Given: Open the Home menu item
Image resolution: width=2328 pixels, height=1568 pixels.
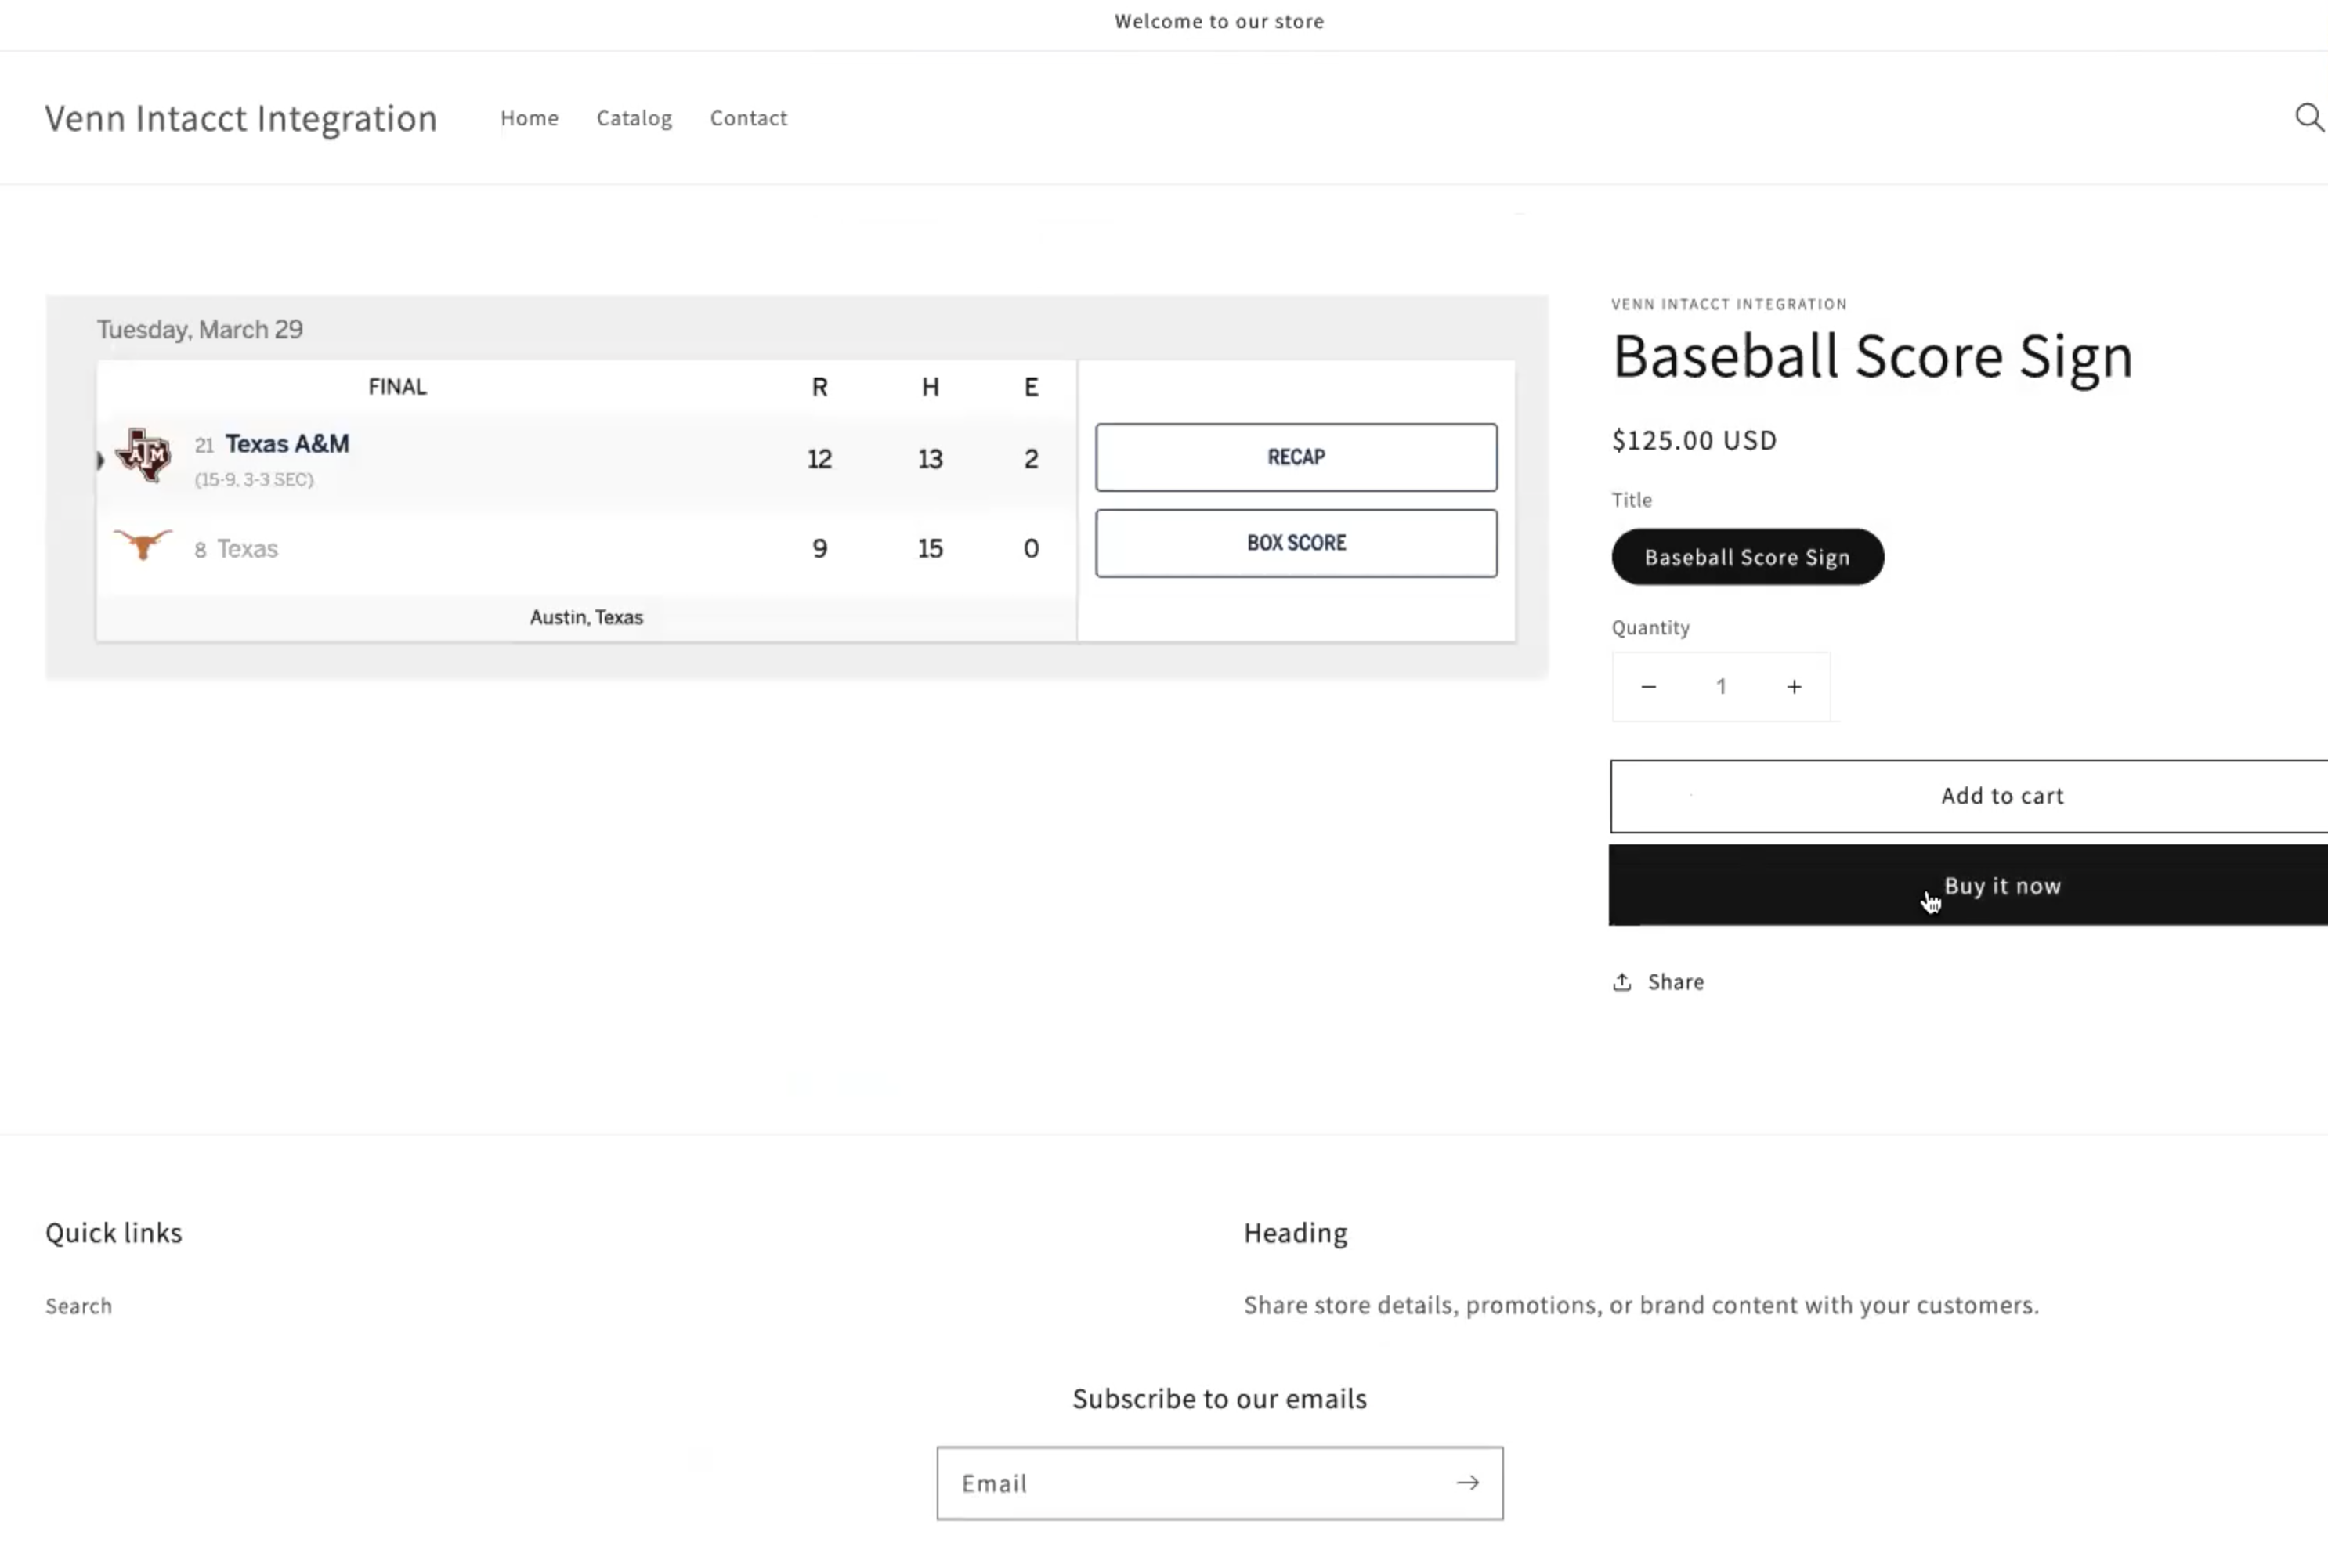Looking at the screenshot, I should 530,118.
